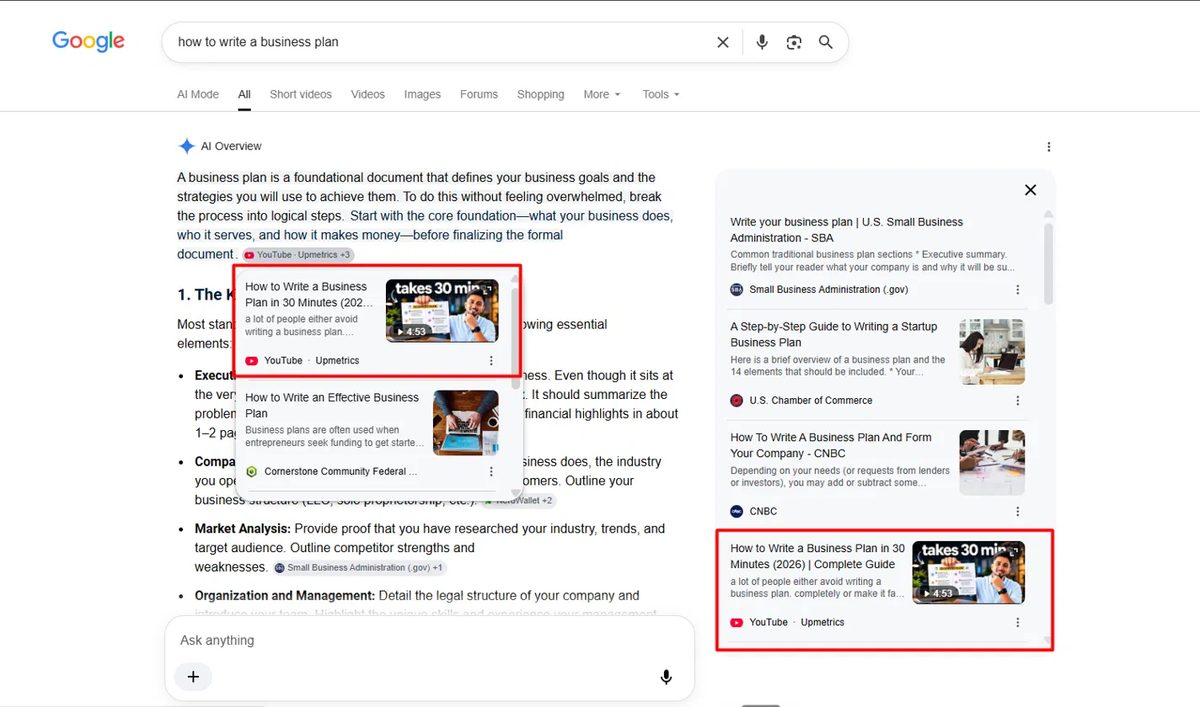Start voice search with microphone icon in search bar
Viewport: 1200px width, 707px height.
pyautogui.click(x=762, y=42)
